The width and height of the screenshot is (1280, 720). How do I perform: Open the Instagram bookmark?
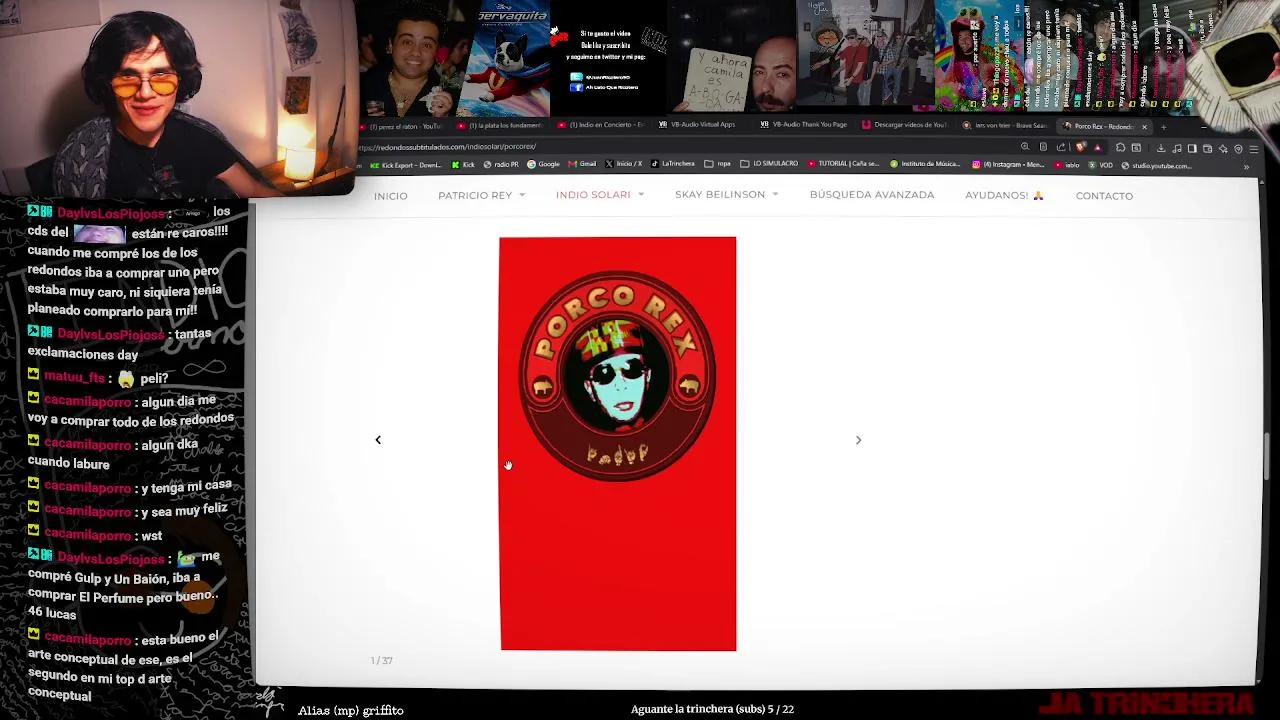point(1008,165)
